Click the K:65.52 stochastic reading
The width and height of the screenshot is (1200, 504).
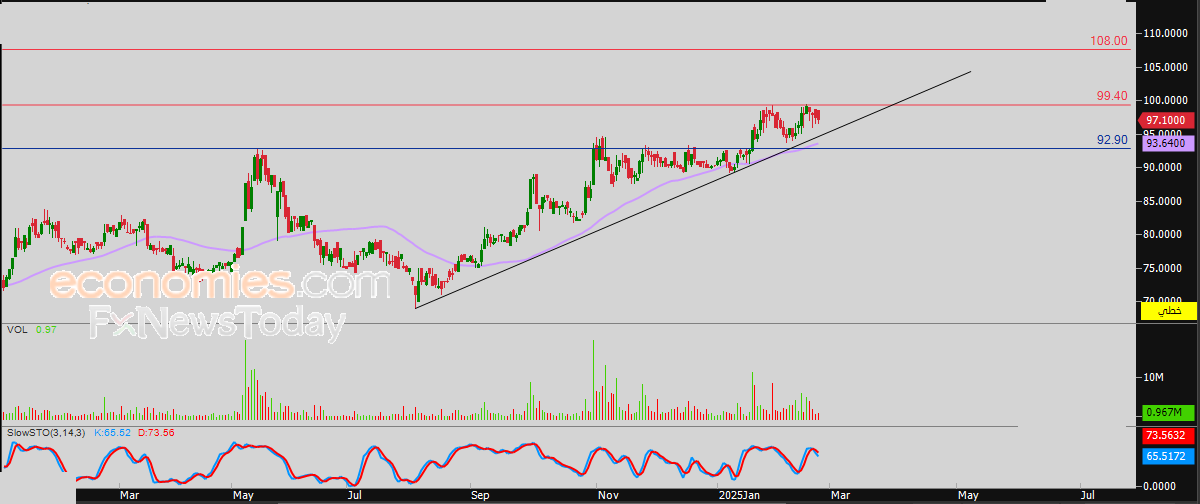[111, 432]
